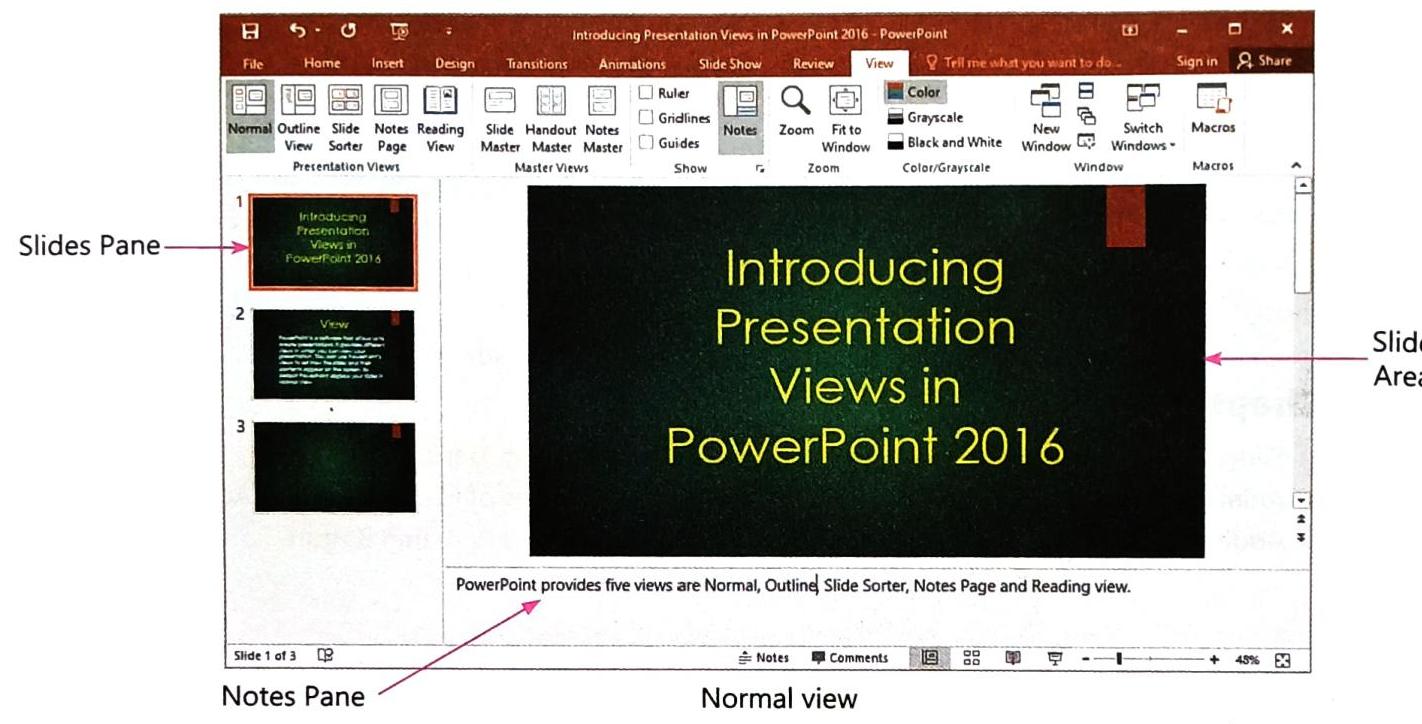
Task: Click the Share button
Action: click(1264, 61)
